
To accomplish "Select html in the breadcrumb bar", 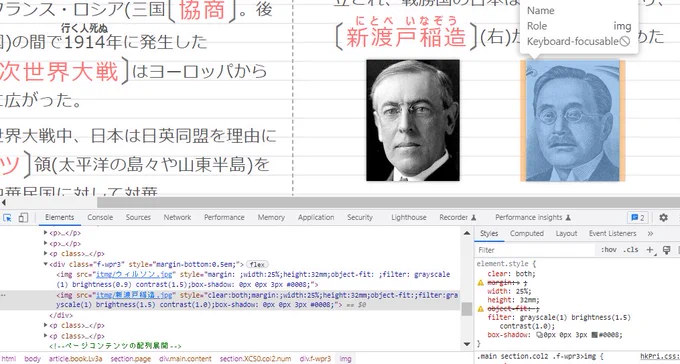I will pos(9,359).
